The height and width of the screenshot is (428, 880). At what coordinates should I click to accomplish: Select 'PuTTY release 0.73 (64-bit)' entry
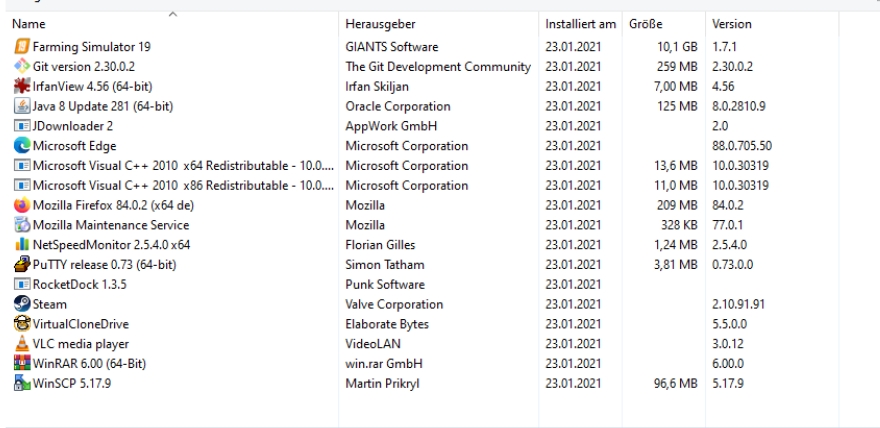pos(104,265)
